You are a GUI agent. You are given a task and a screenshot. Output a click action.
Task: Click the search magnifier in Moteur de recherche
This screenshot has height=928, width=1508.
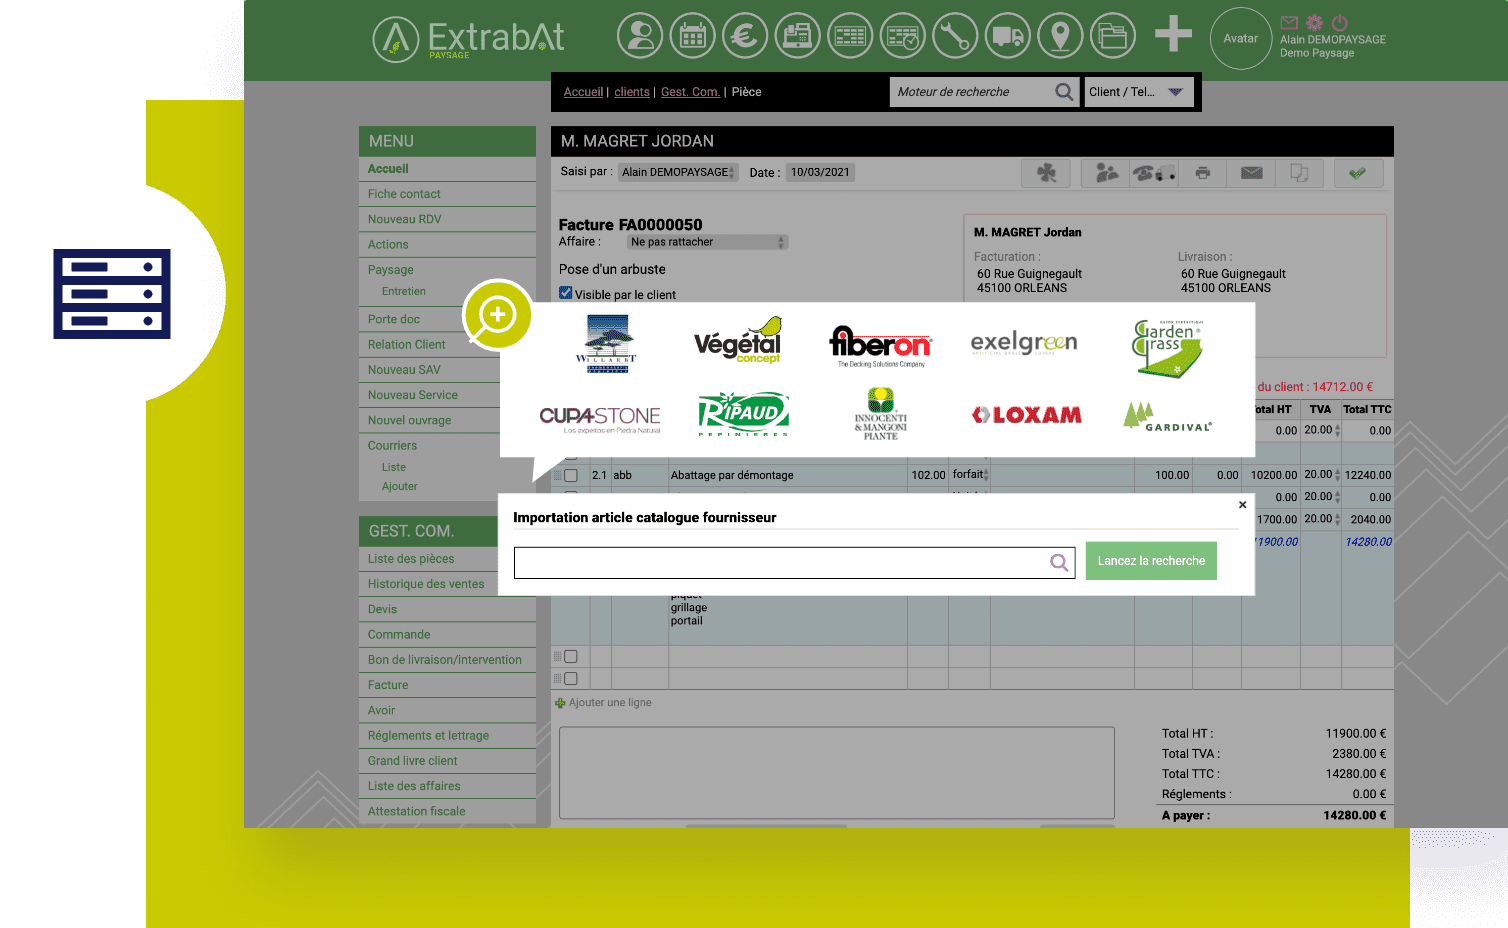pos(1064,92)
